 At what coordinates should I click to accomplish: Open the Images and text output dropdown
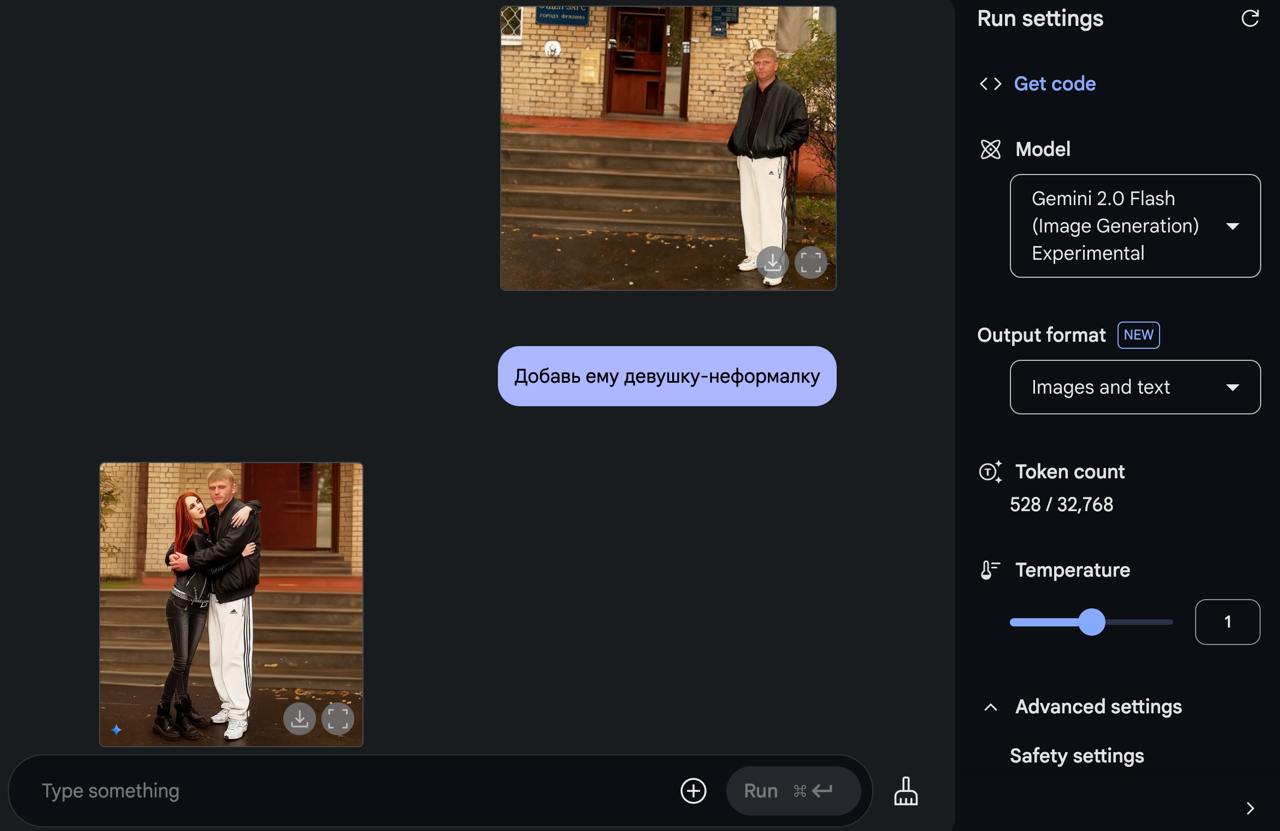tap(1134, 387)
